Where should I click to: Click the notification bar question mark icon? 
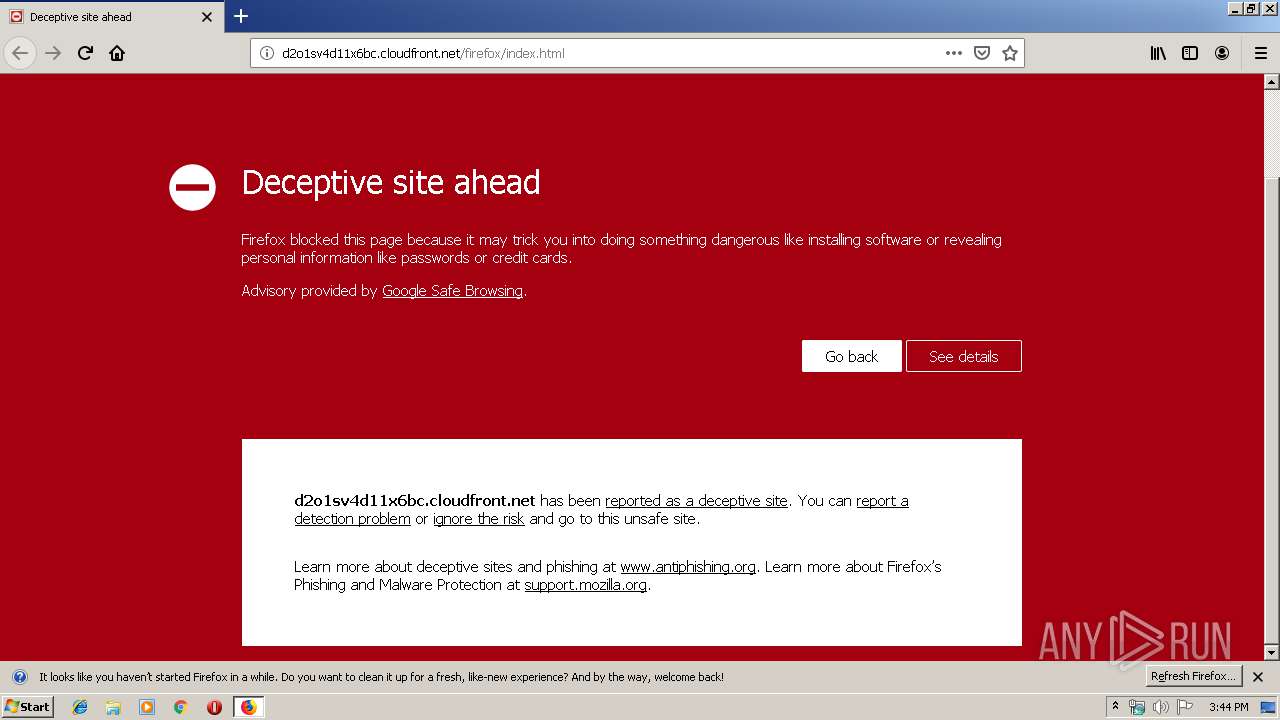pos(19,677)
